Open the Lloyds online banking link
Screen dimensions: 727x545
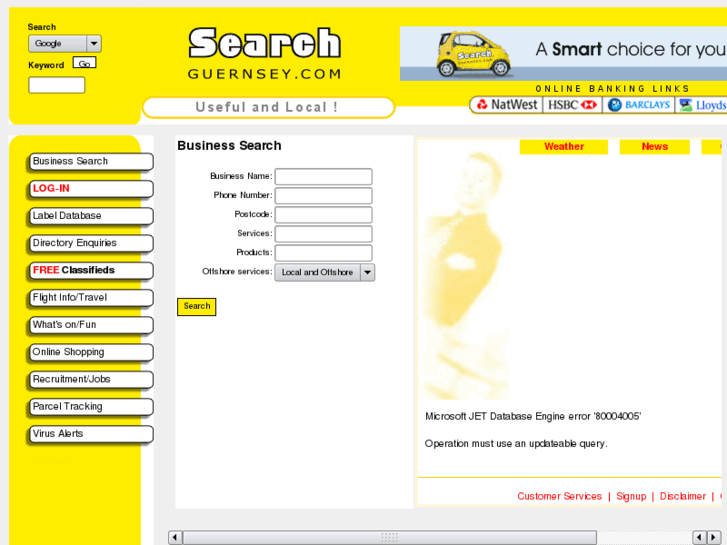(701, 105)
